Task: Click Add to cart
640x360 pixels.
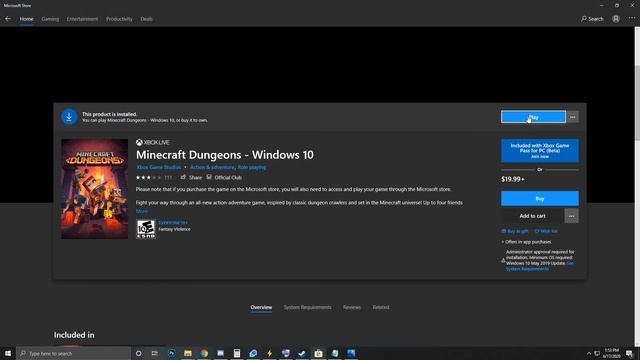Action: pyautogui.click(x=532, y=216)
